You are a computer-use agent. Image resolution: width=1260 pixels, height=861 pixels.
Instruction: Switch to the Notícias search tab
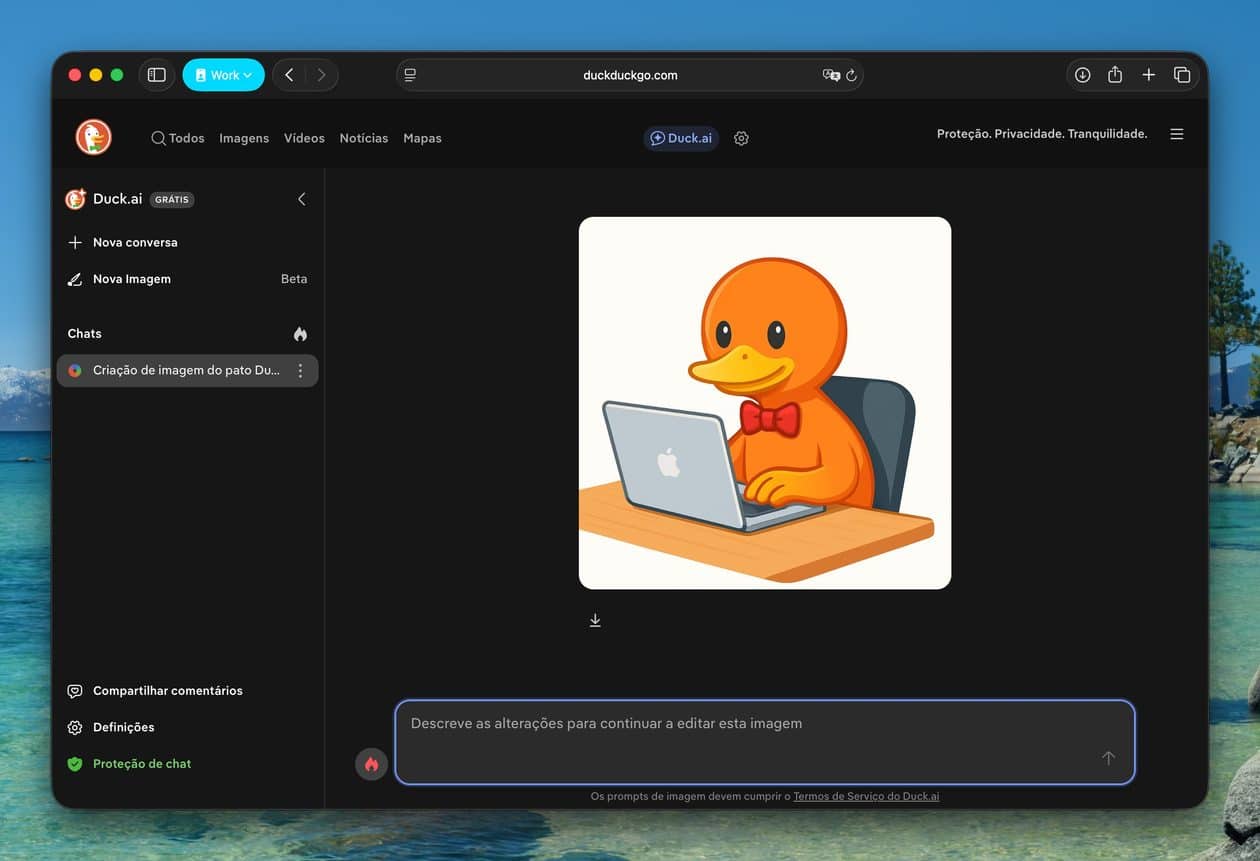[363, 138]
